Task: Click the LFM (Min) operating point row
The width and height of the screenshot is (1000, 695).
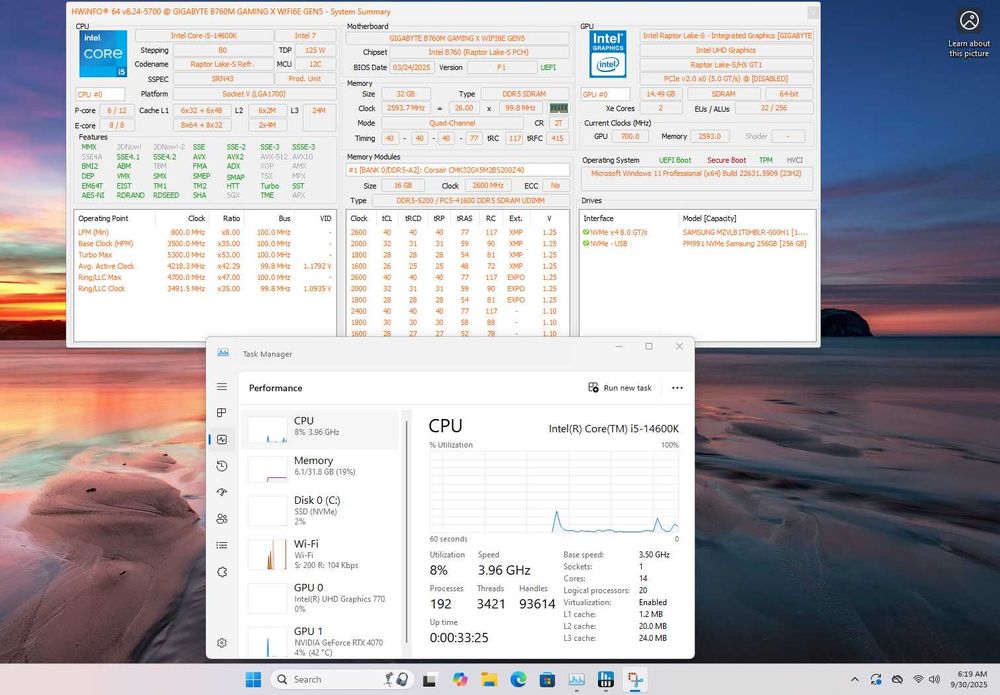Action: click(205, 232)
